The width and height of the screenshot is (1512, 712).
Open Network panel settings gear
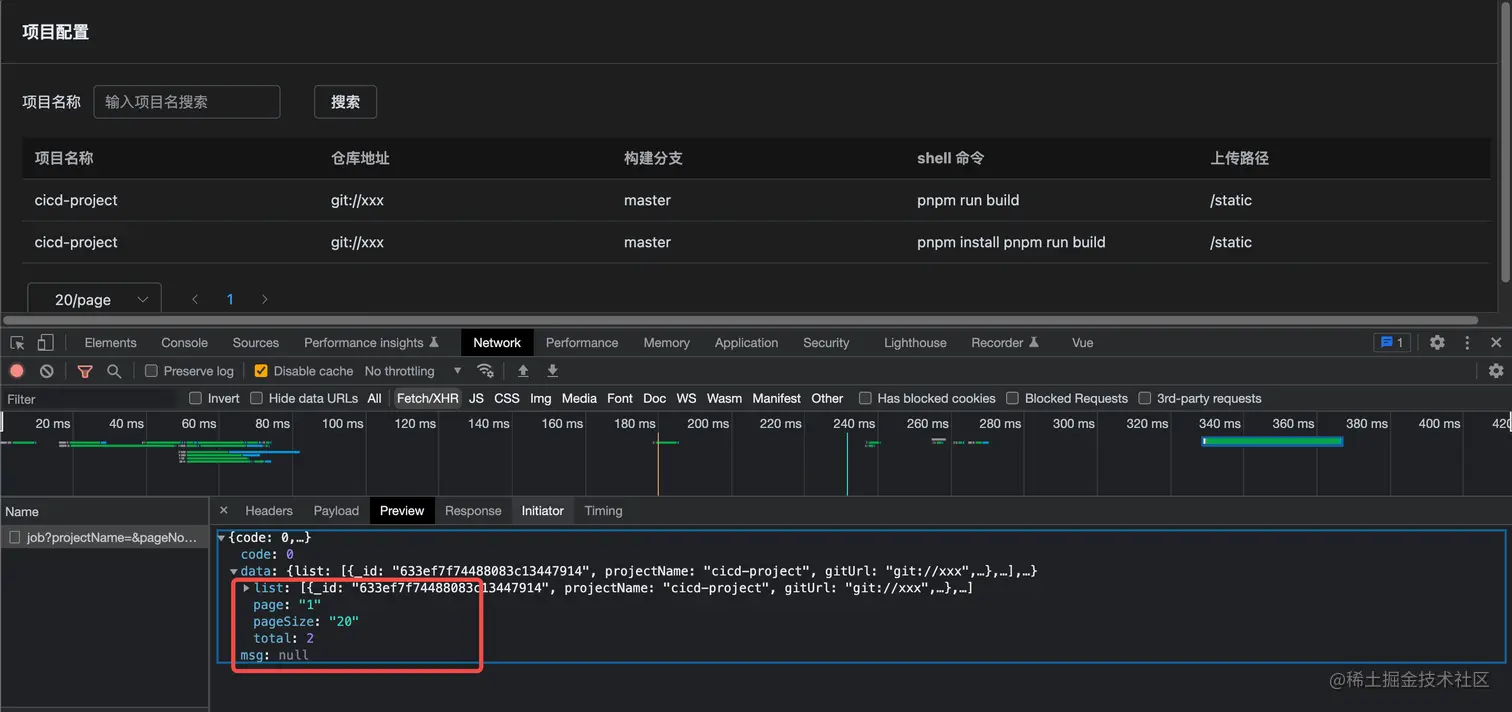click(x=1496, y=371)
